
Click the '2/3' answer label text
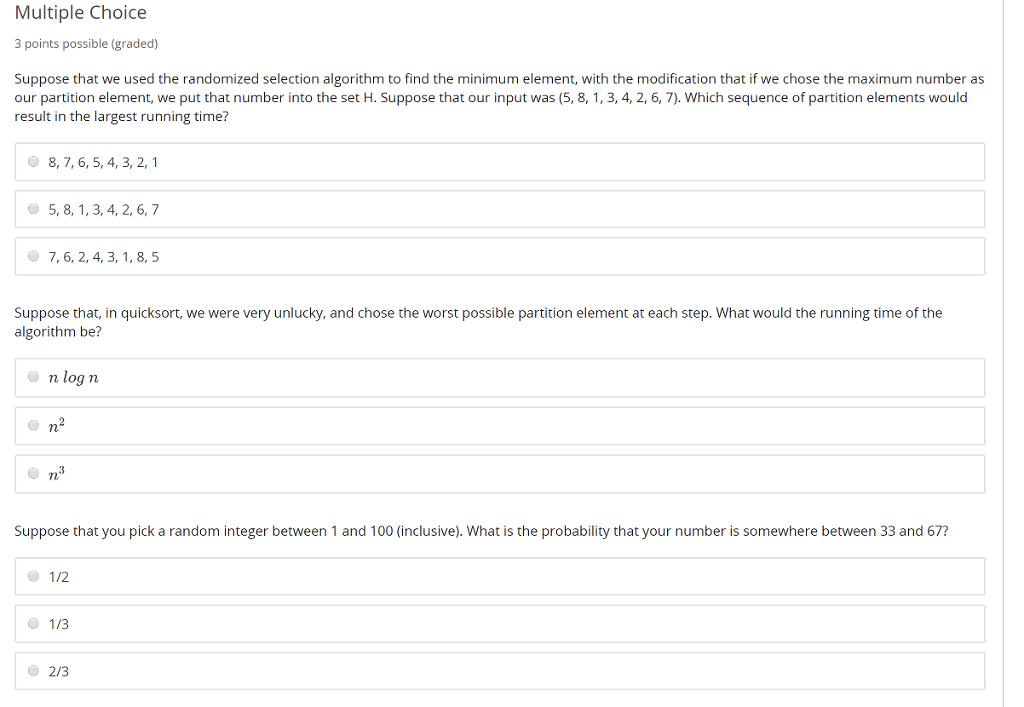click(x=59, y=672)
